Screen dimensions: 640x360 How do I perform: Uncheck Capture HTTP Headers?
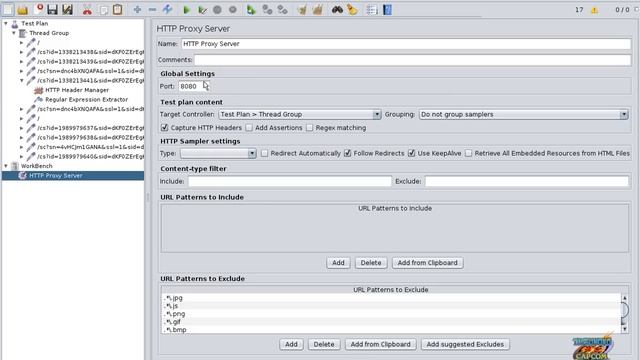(x=164, y=128)
